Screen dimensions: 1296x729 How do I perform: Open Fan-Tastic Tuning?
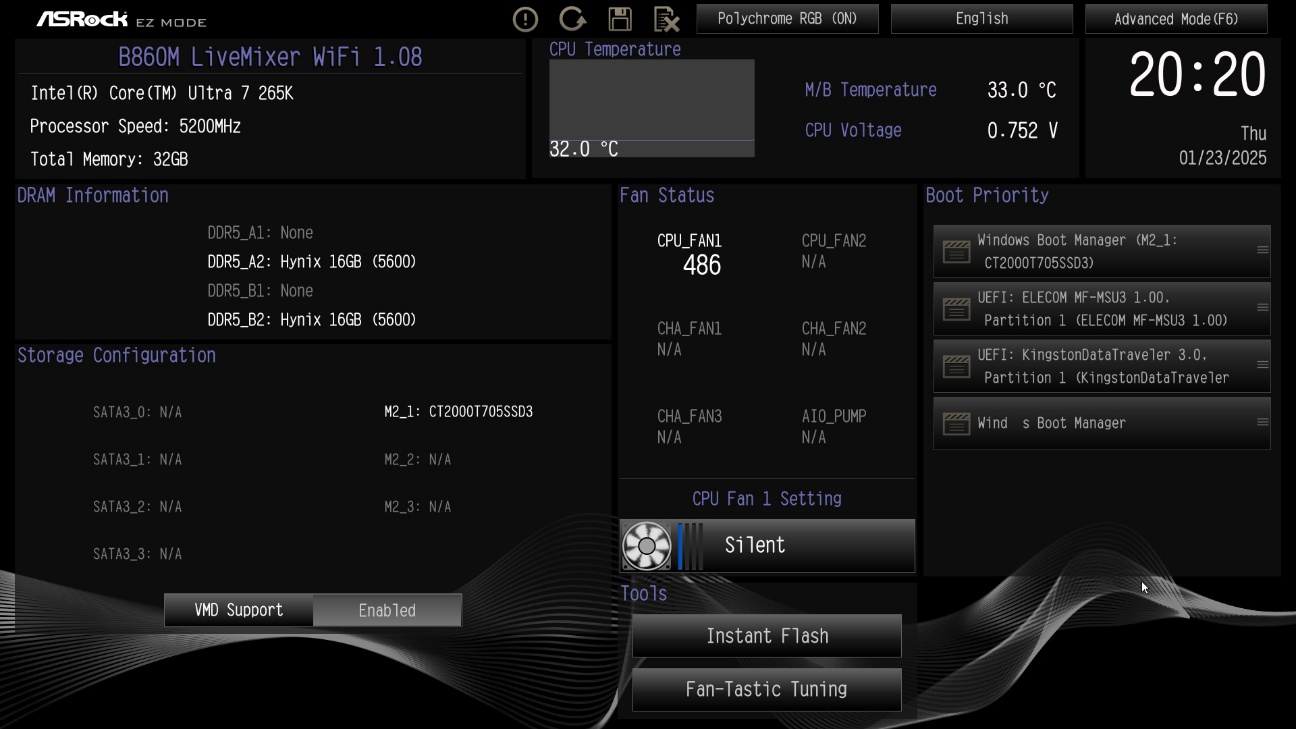[x=767, y=689]
